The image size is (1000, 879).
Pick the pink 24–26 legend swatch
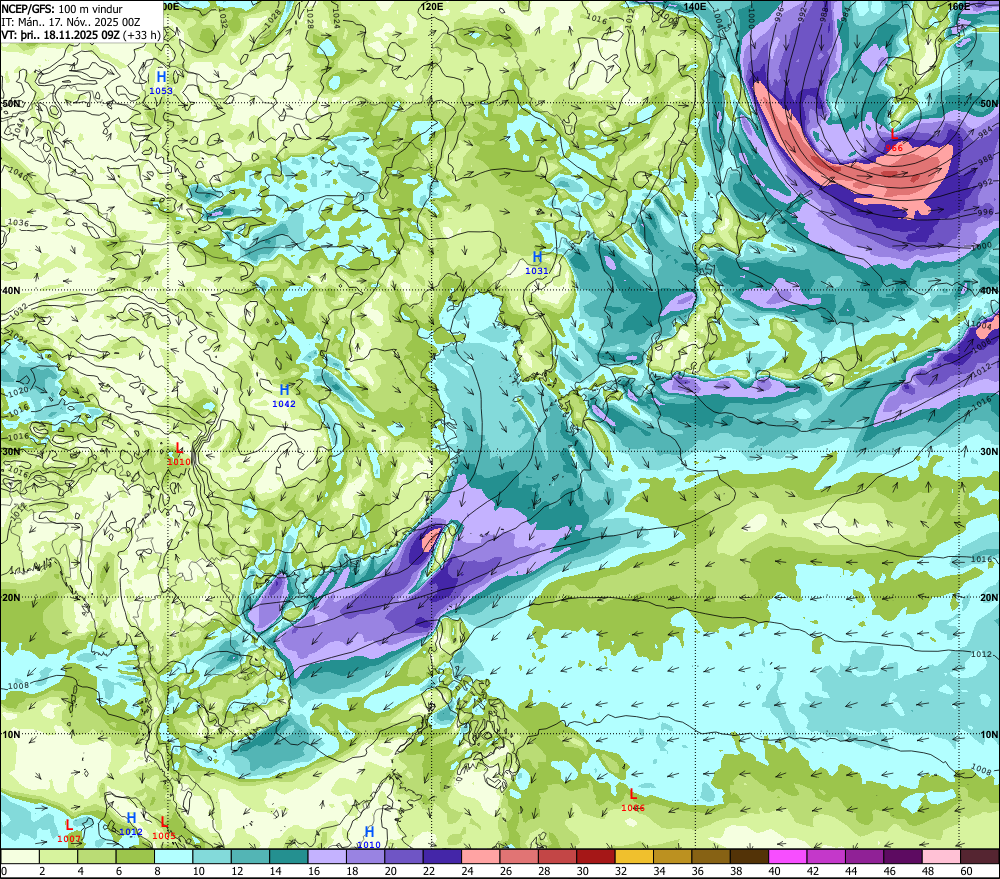481,857
